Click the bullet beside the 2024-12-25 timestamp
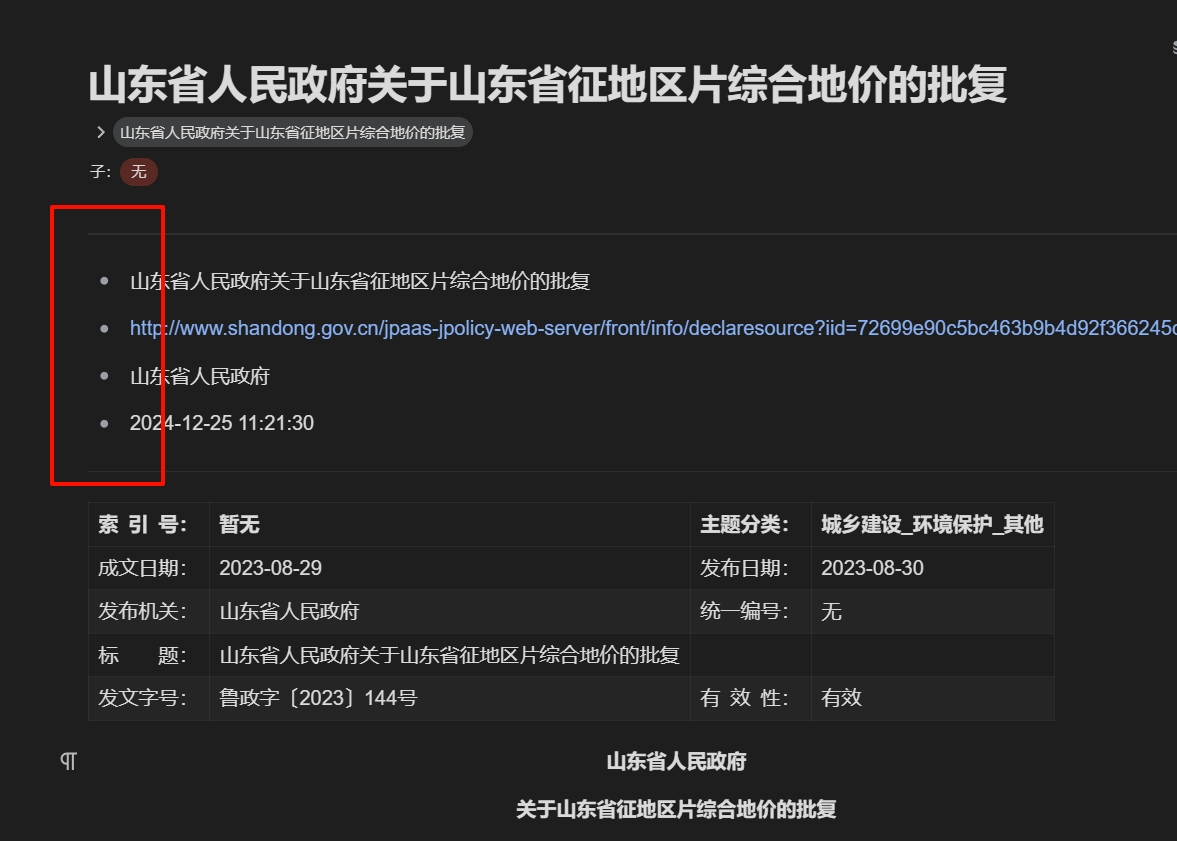This screenshot has height=841, width=1177. coord(103,422)
